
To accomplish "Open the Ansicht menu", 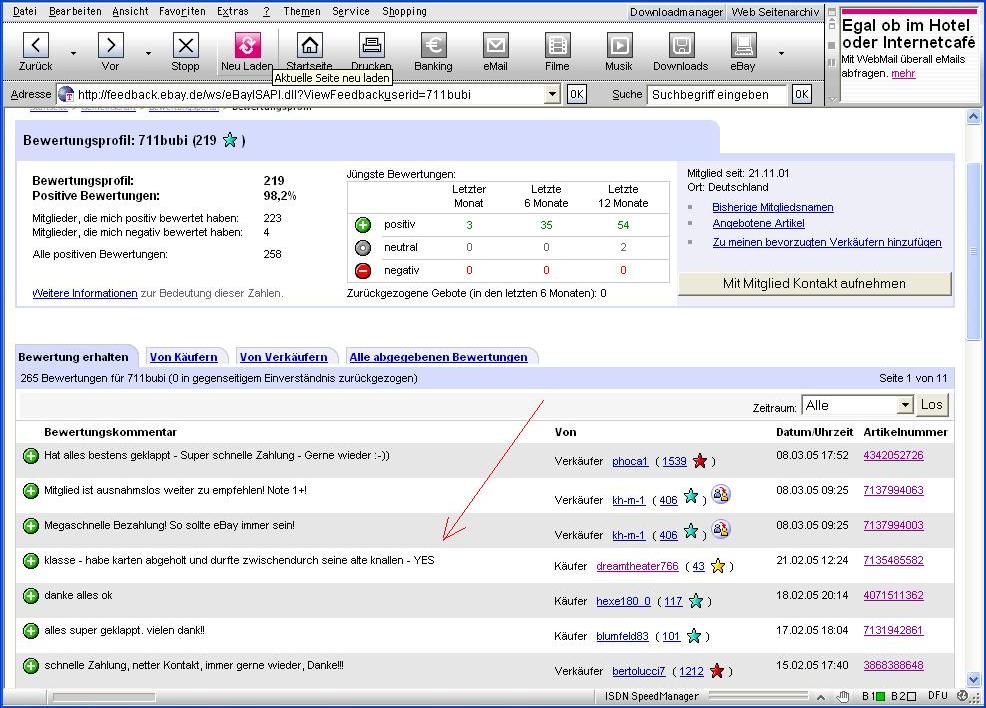I will [130, 11].
